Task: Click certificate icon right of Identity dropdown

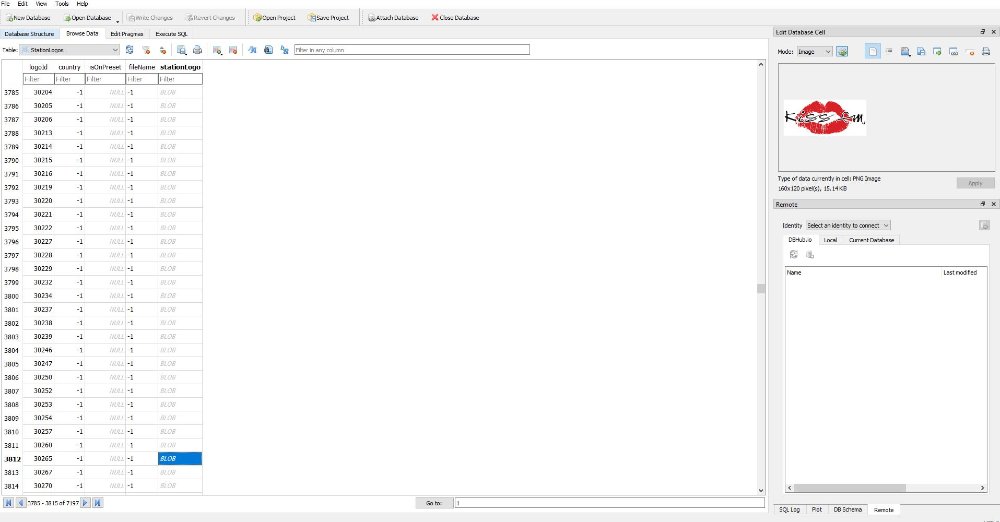Action: point(985,225)
